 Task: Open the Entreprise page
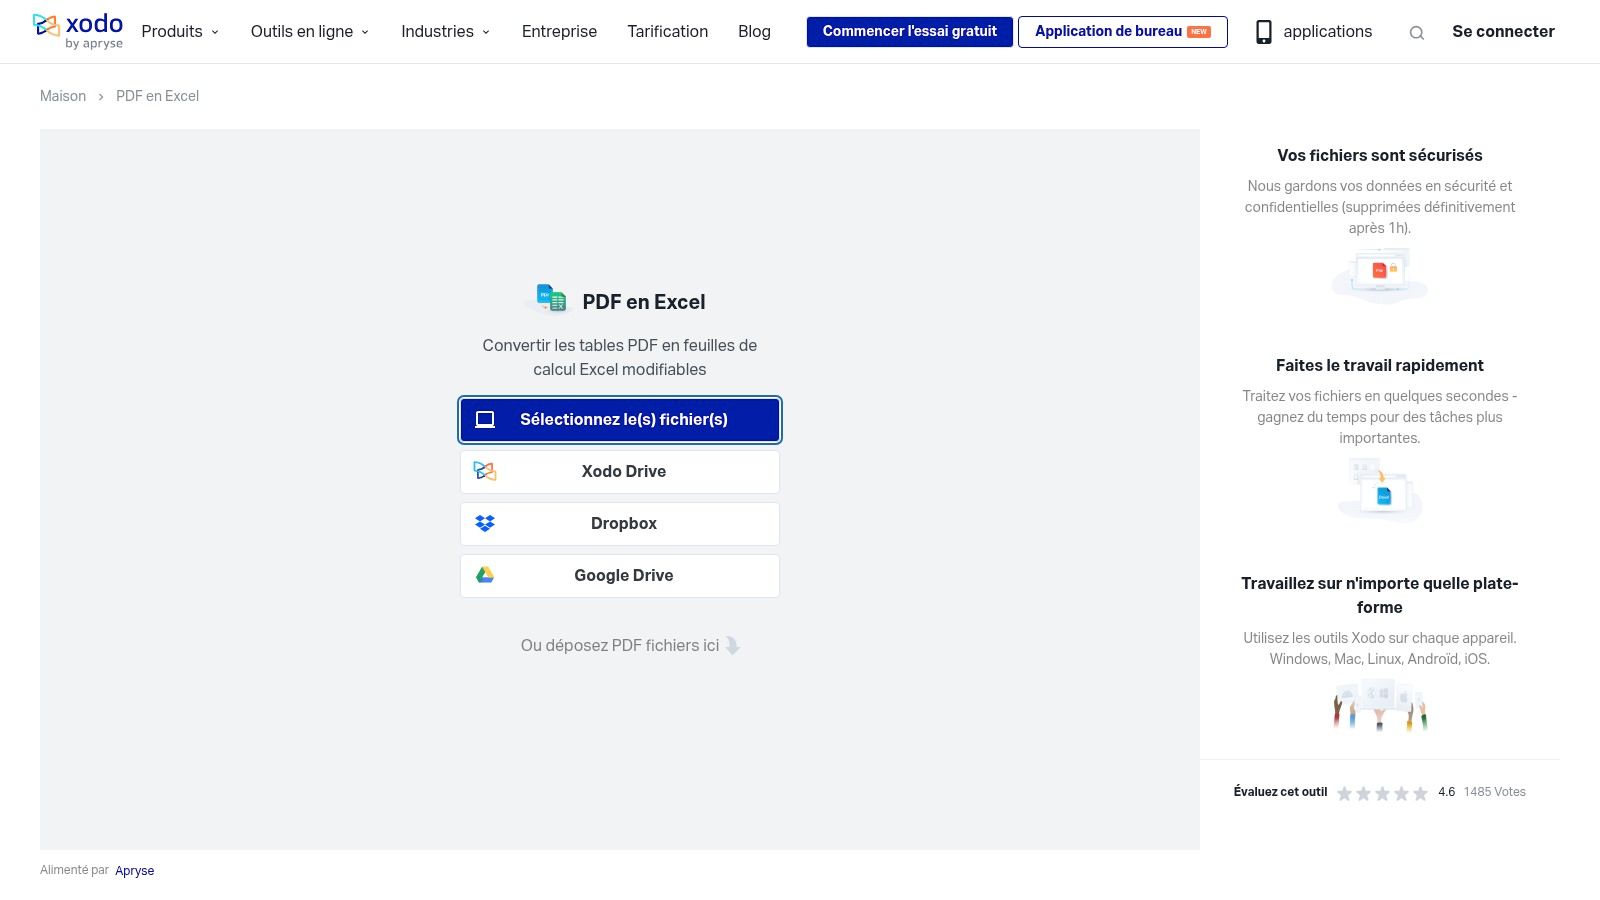coord(559,32)
